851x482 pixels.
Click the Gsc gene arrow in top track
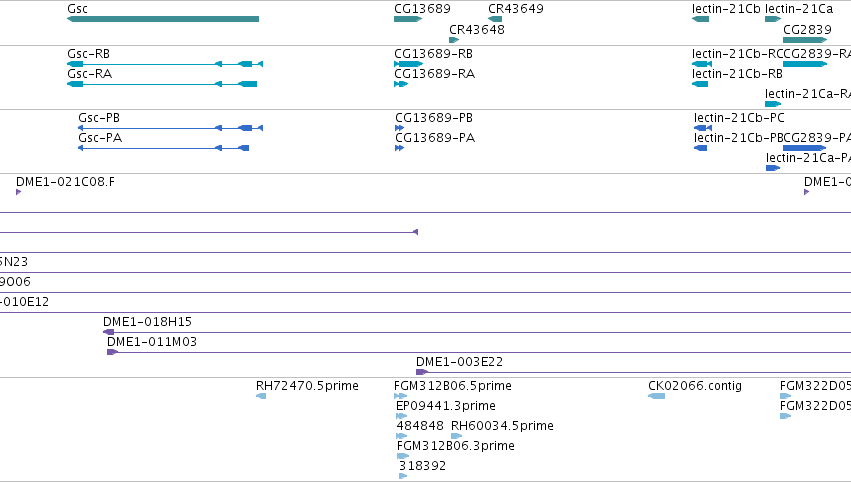163,19
